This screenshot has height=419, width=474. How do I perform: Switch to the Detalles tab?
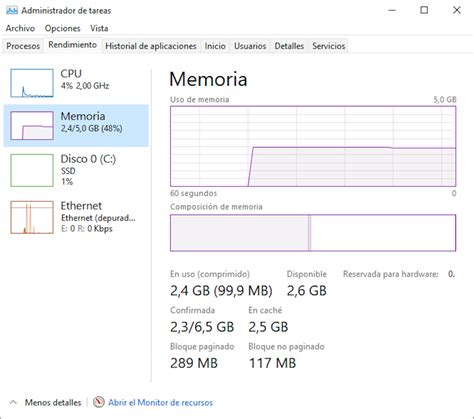coord(289,46)
